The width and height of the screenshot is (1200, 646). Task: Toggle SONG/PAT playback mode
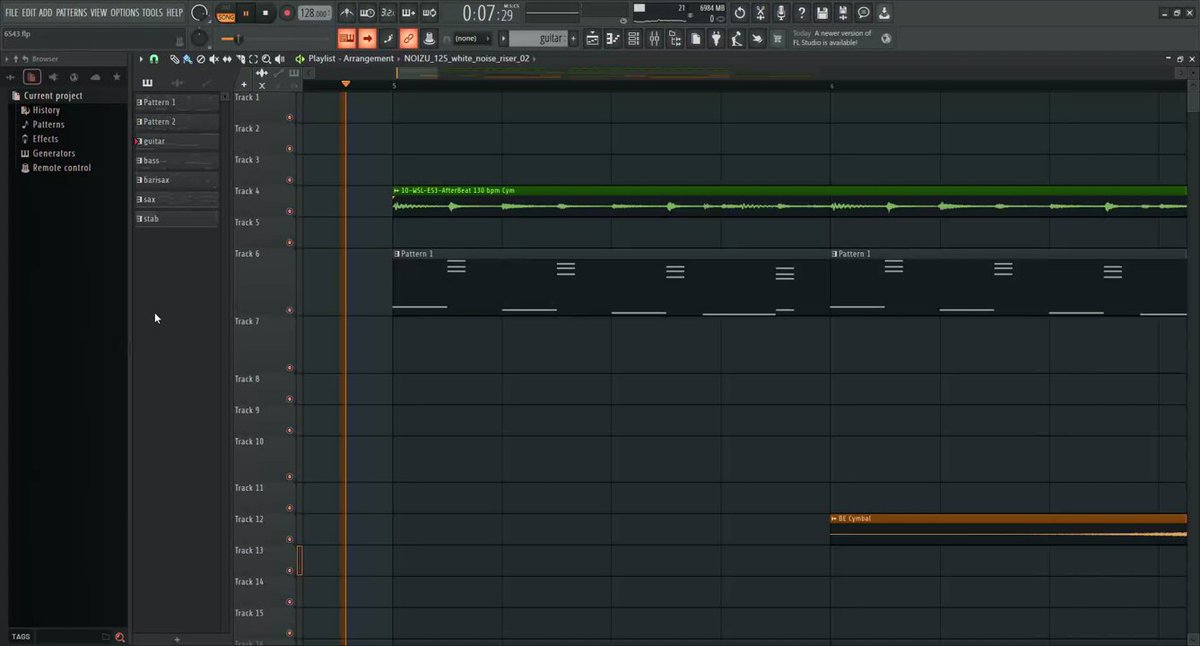click(x=225, y=14)
